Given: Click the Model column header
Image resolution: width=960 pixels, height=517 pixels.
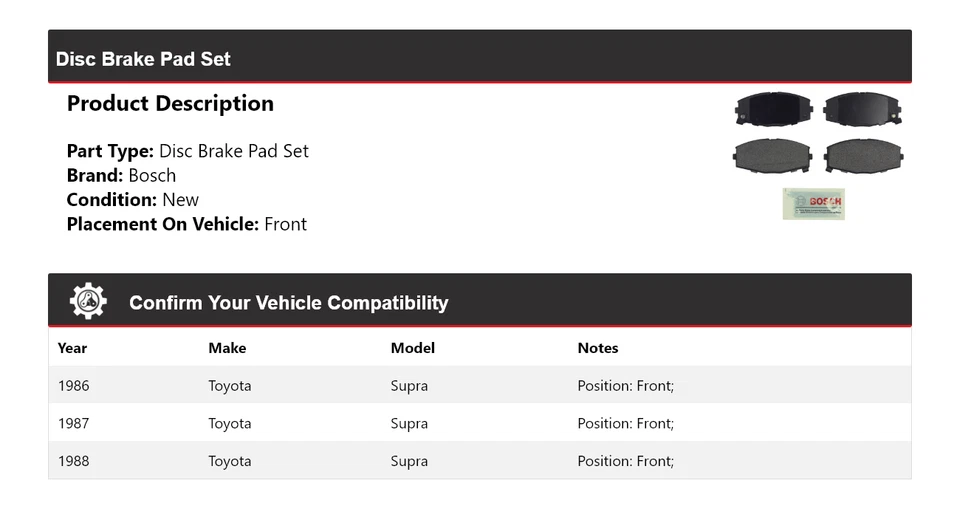Looking at the screenshot, I should coord(412,348).
